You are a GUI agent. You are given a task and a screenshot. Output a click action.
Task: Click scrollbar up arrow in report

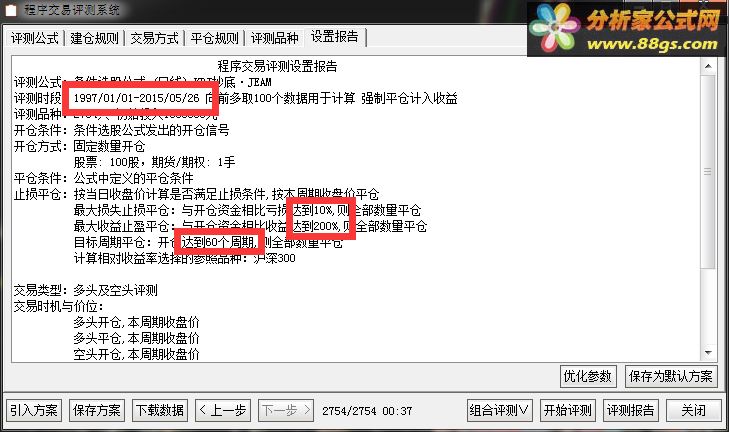[x=708, y=66]
